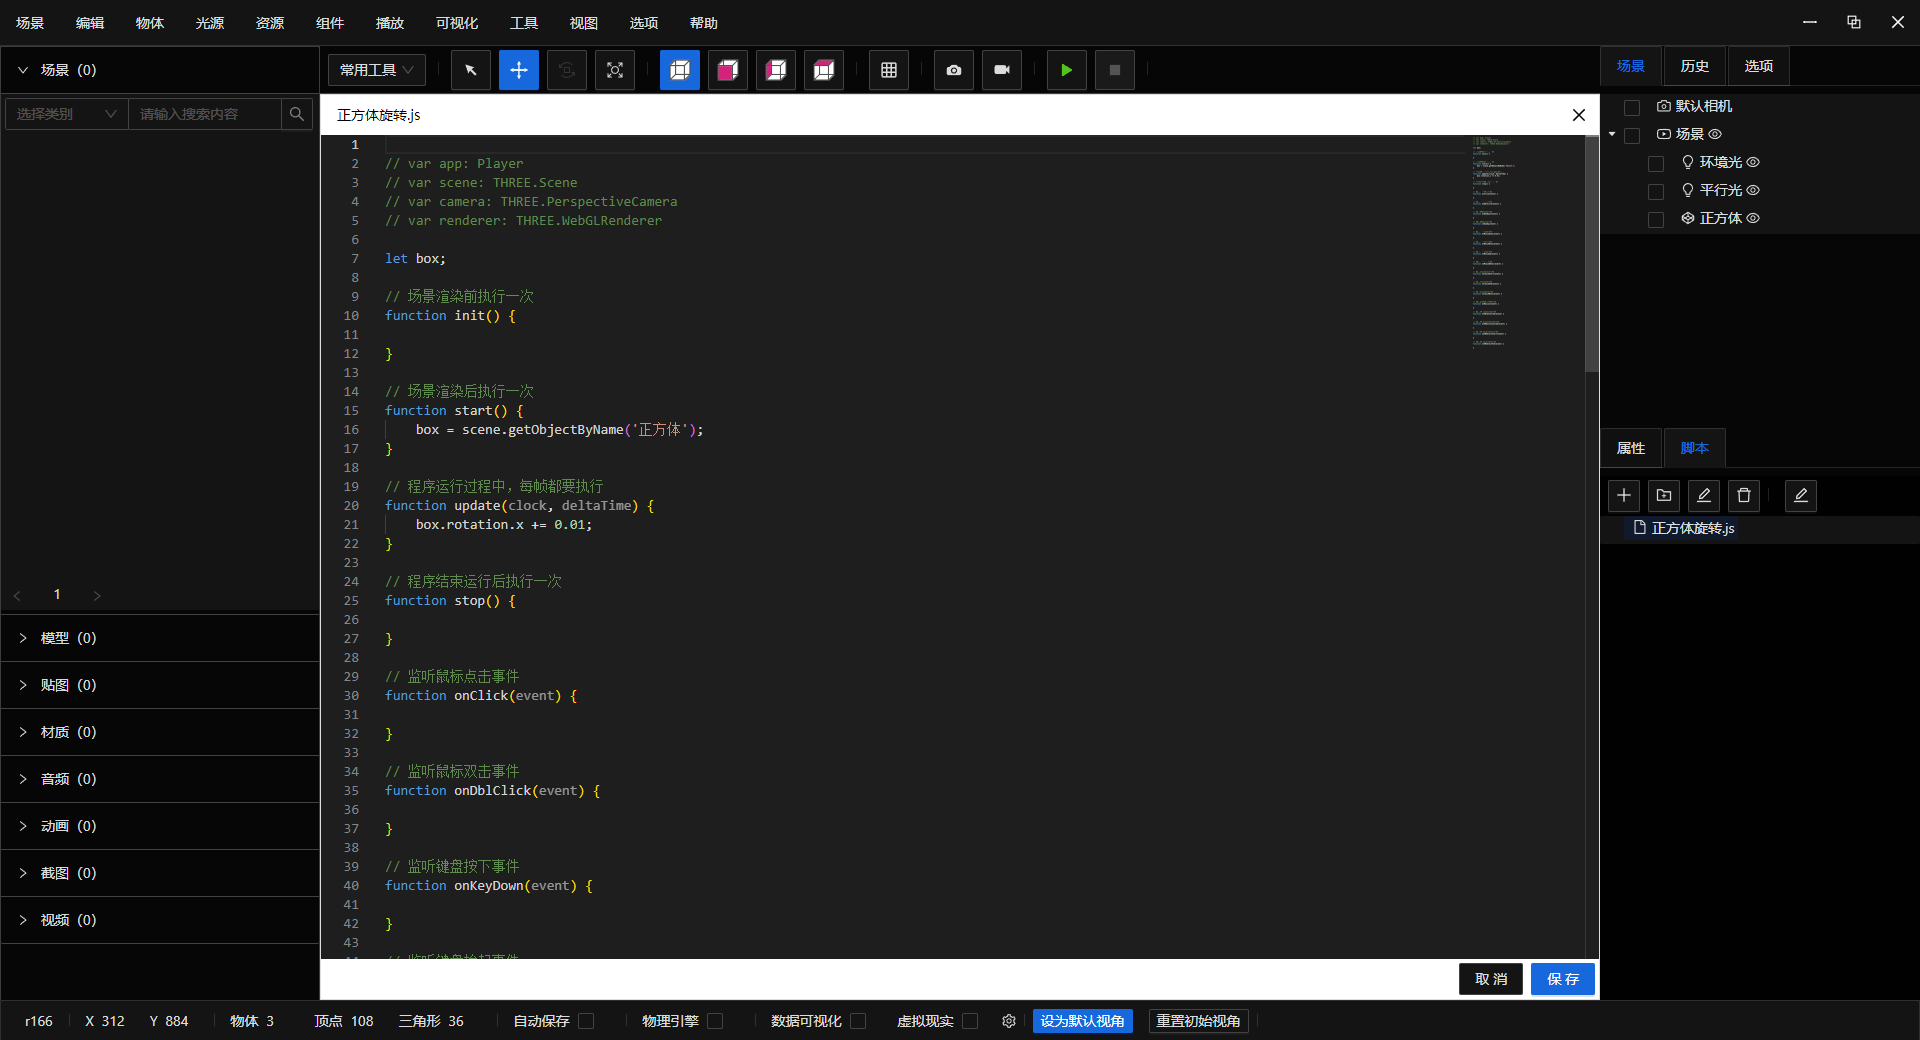Click the 保存 button
Screen dimensions: 1920x1040
point(1563,979)
